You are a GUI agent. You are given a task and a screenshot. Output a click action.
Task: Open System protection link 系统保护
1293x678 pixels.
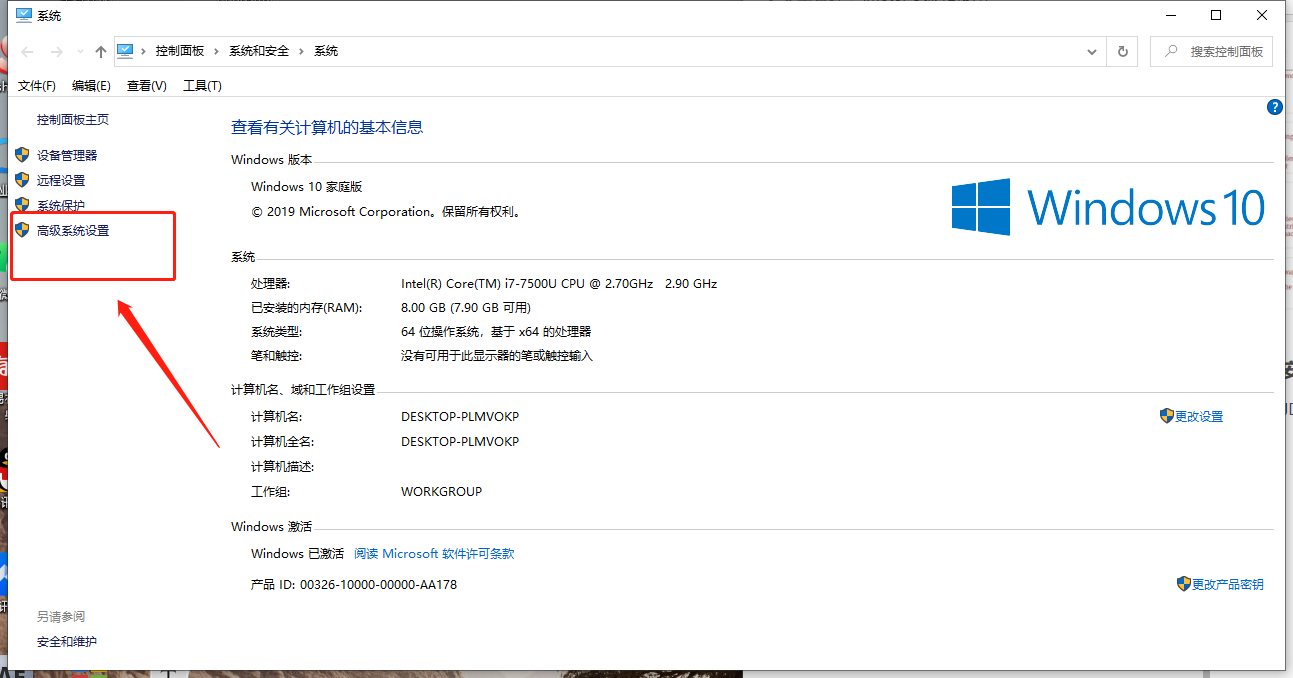tap(61, 205)
